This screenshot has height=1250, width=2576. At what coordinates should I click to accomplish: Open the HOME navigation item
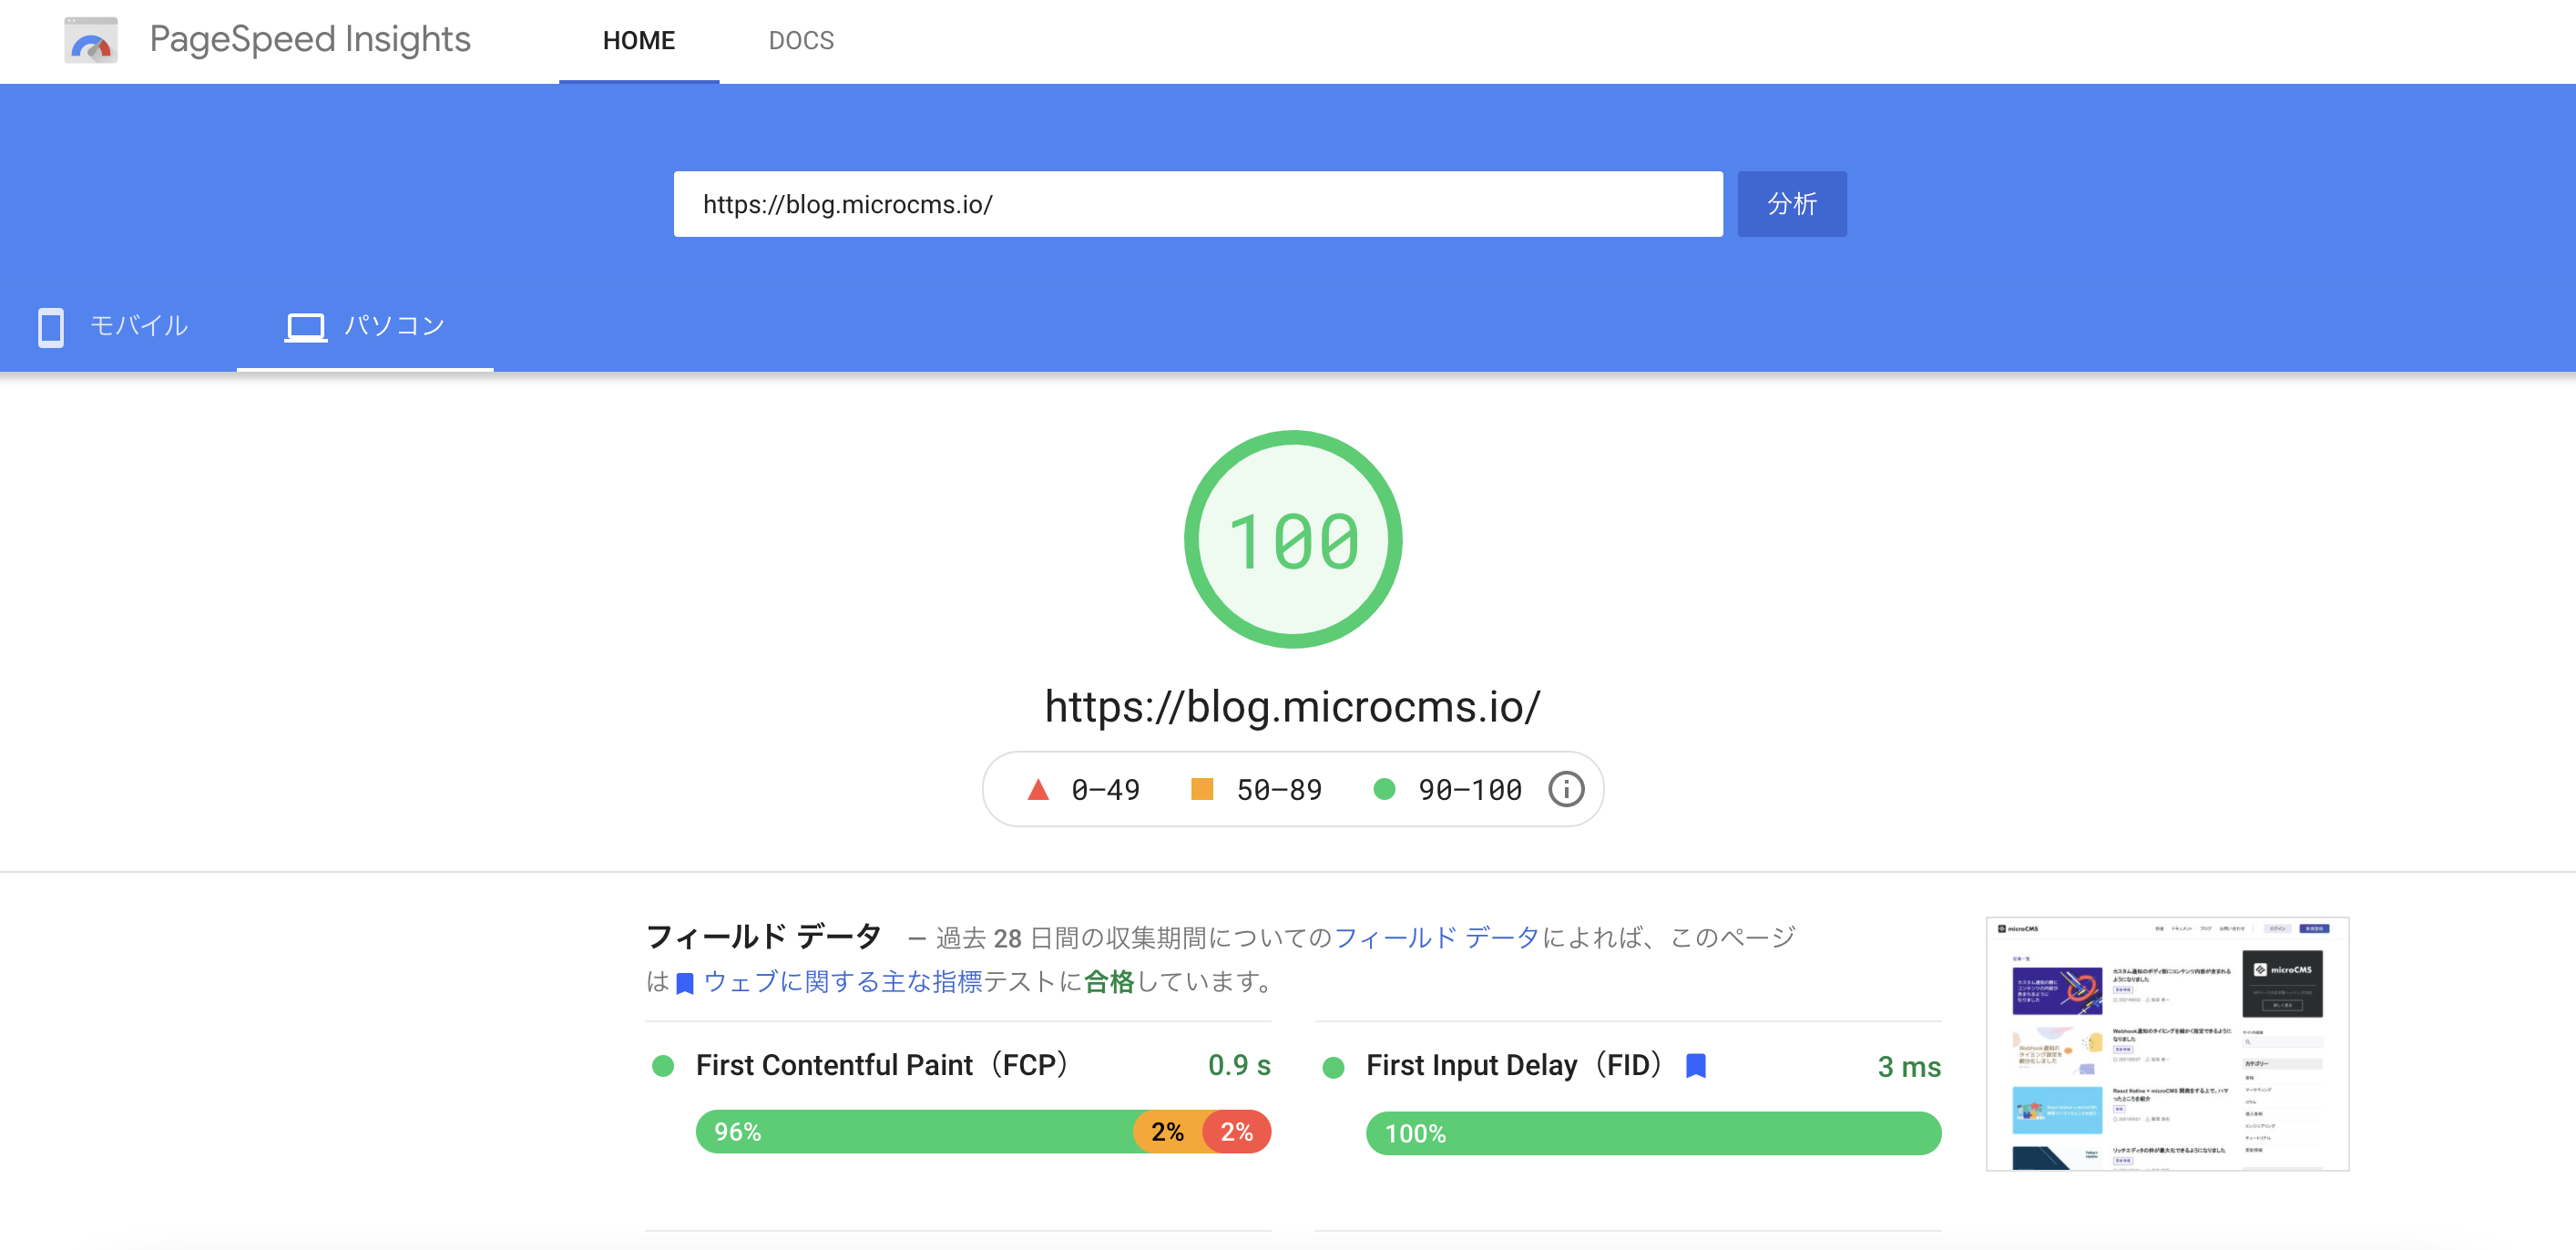638,41
